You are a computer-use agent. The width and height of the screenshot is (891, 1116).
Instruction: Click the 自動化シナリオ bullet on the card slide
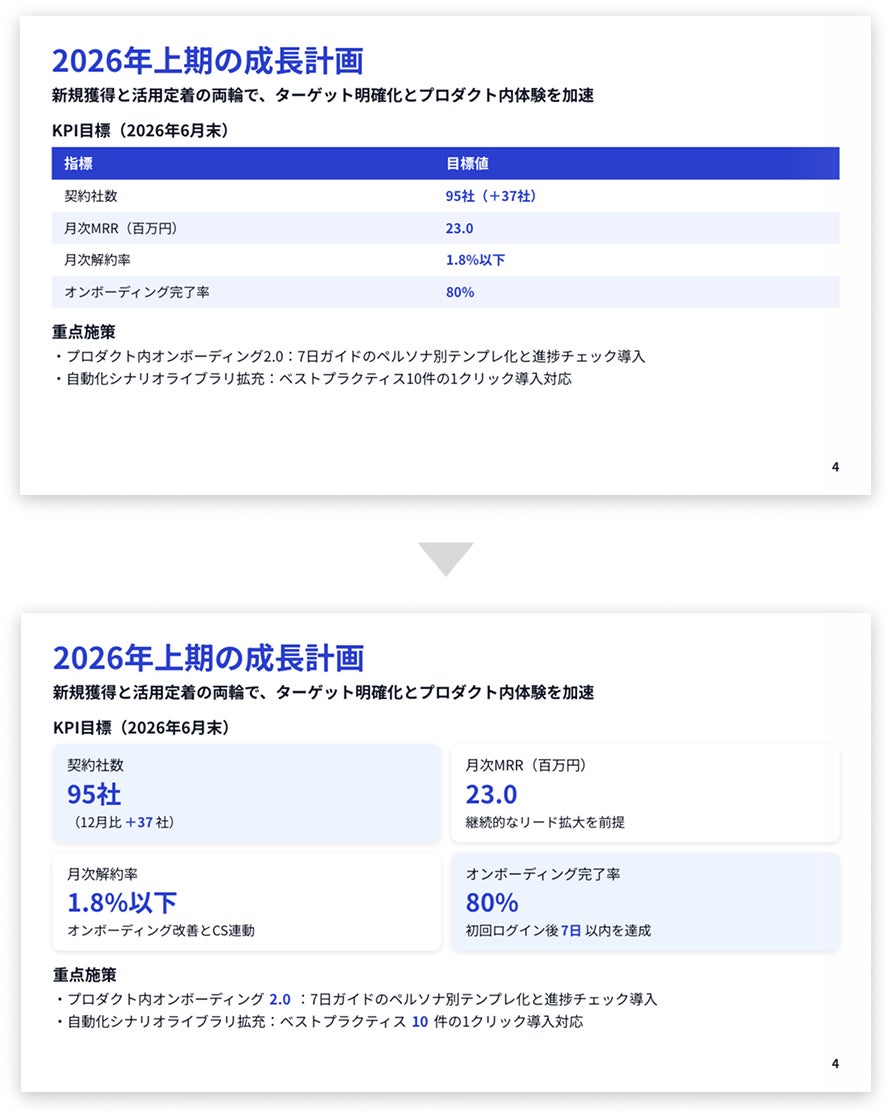pos(319,1022)
